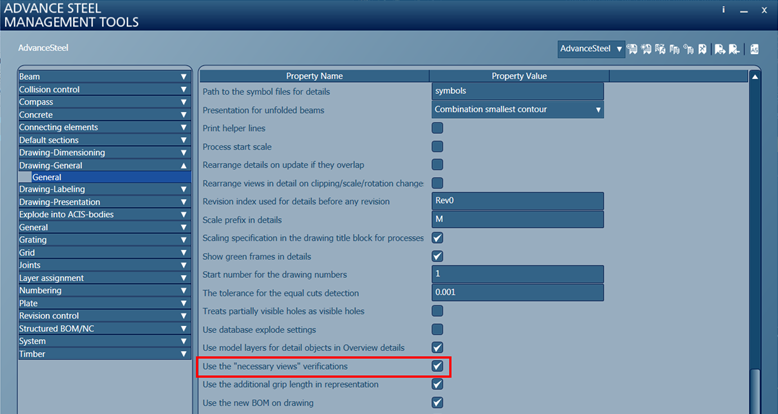
Task: Expand the Grid category
Action: point(105,253)
